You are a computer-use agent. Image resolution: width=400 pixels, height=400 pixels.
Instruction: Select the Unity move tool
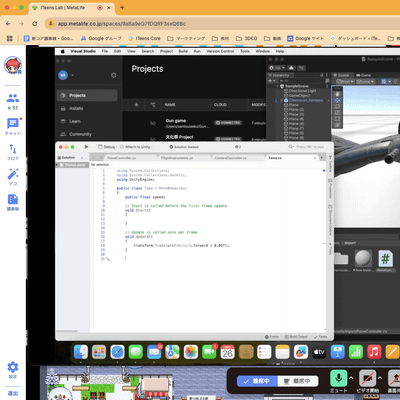337,100
